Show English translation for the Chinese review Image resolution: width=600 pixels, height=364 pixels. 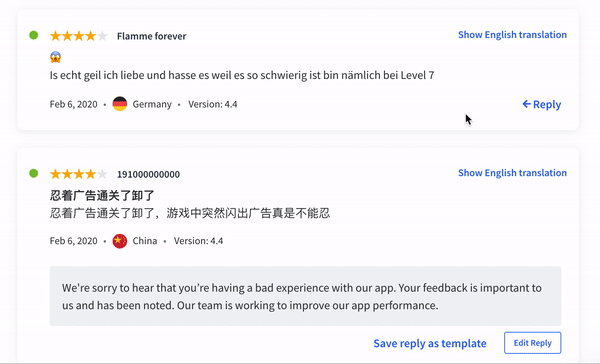pyautogui.click(x=512, y=173)
